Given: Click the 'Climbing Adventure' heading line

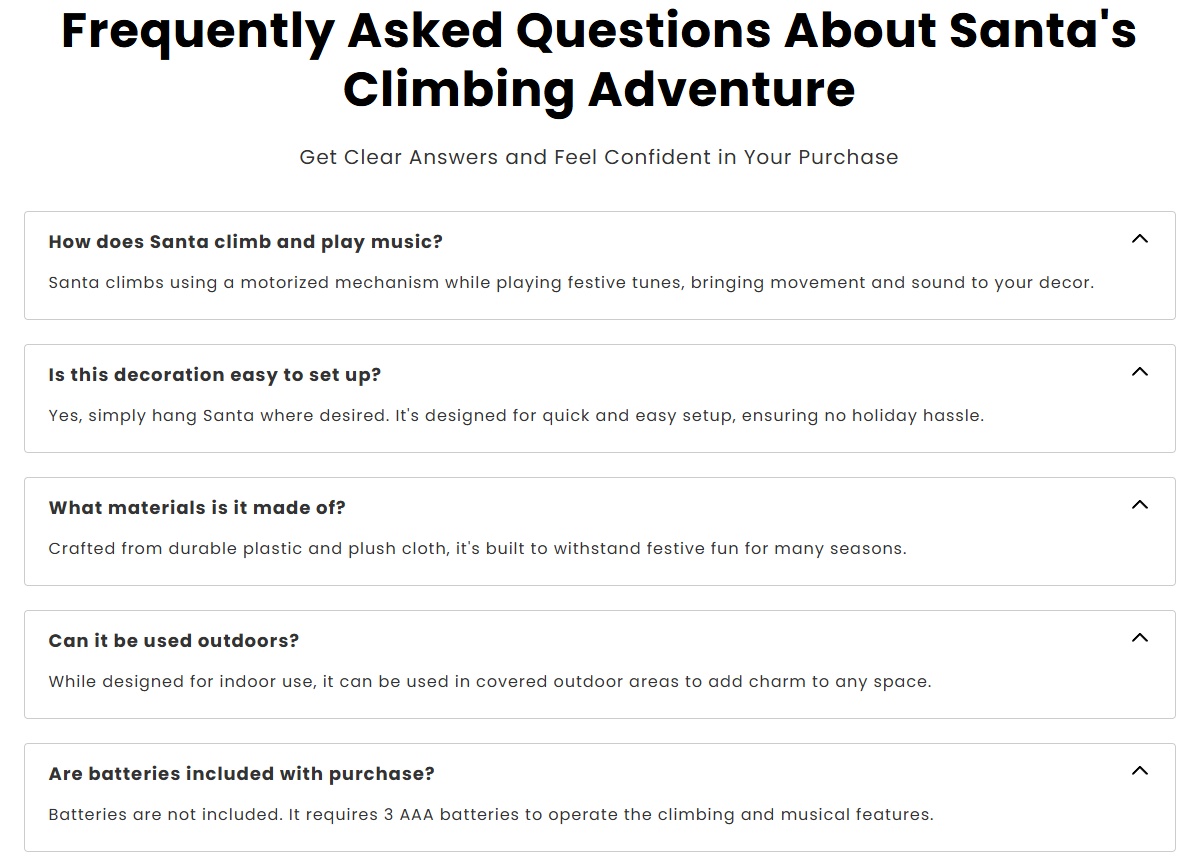Looking at the screenshot, I should coord(599,90).
